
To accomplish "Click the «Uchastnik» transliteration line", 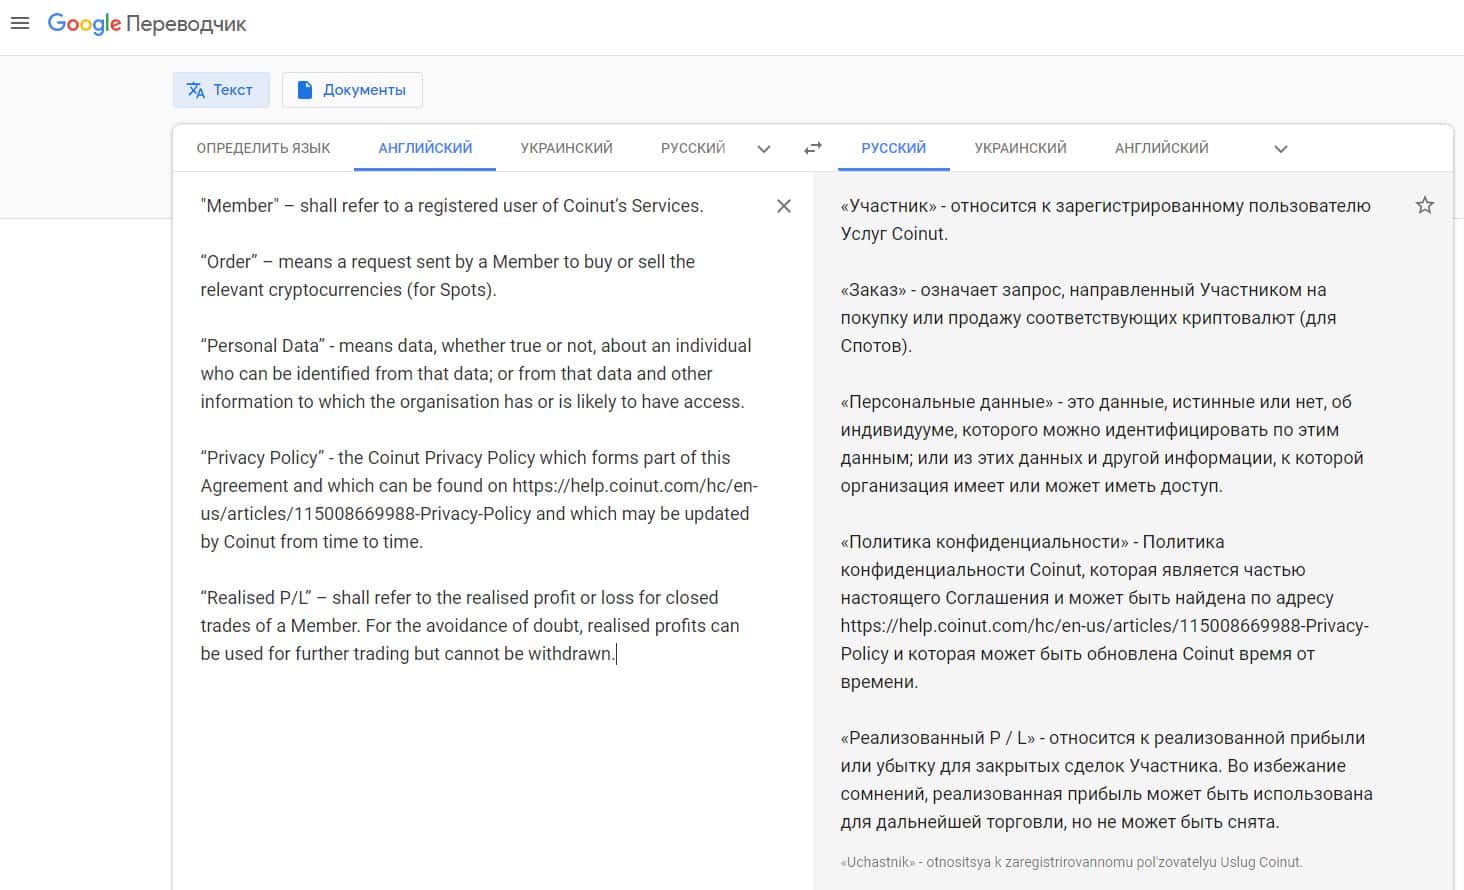I will coord(1072,862).
